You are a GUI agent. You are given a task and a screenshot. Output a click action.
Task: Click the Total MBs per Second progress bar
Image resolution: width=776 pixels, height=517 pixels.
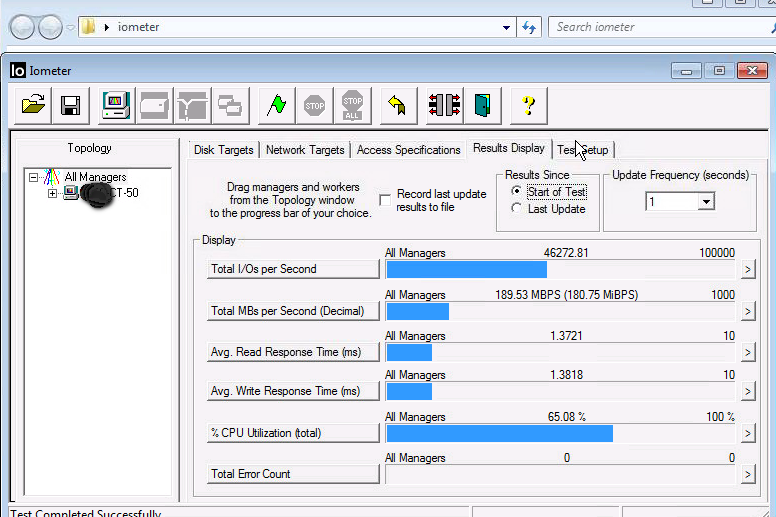click(x=560, y=311)
